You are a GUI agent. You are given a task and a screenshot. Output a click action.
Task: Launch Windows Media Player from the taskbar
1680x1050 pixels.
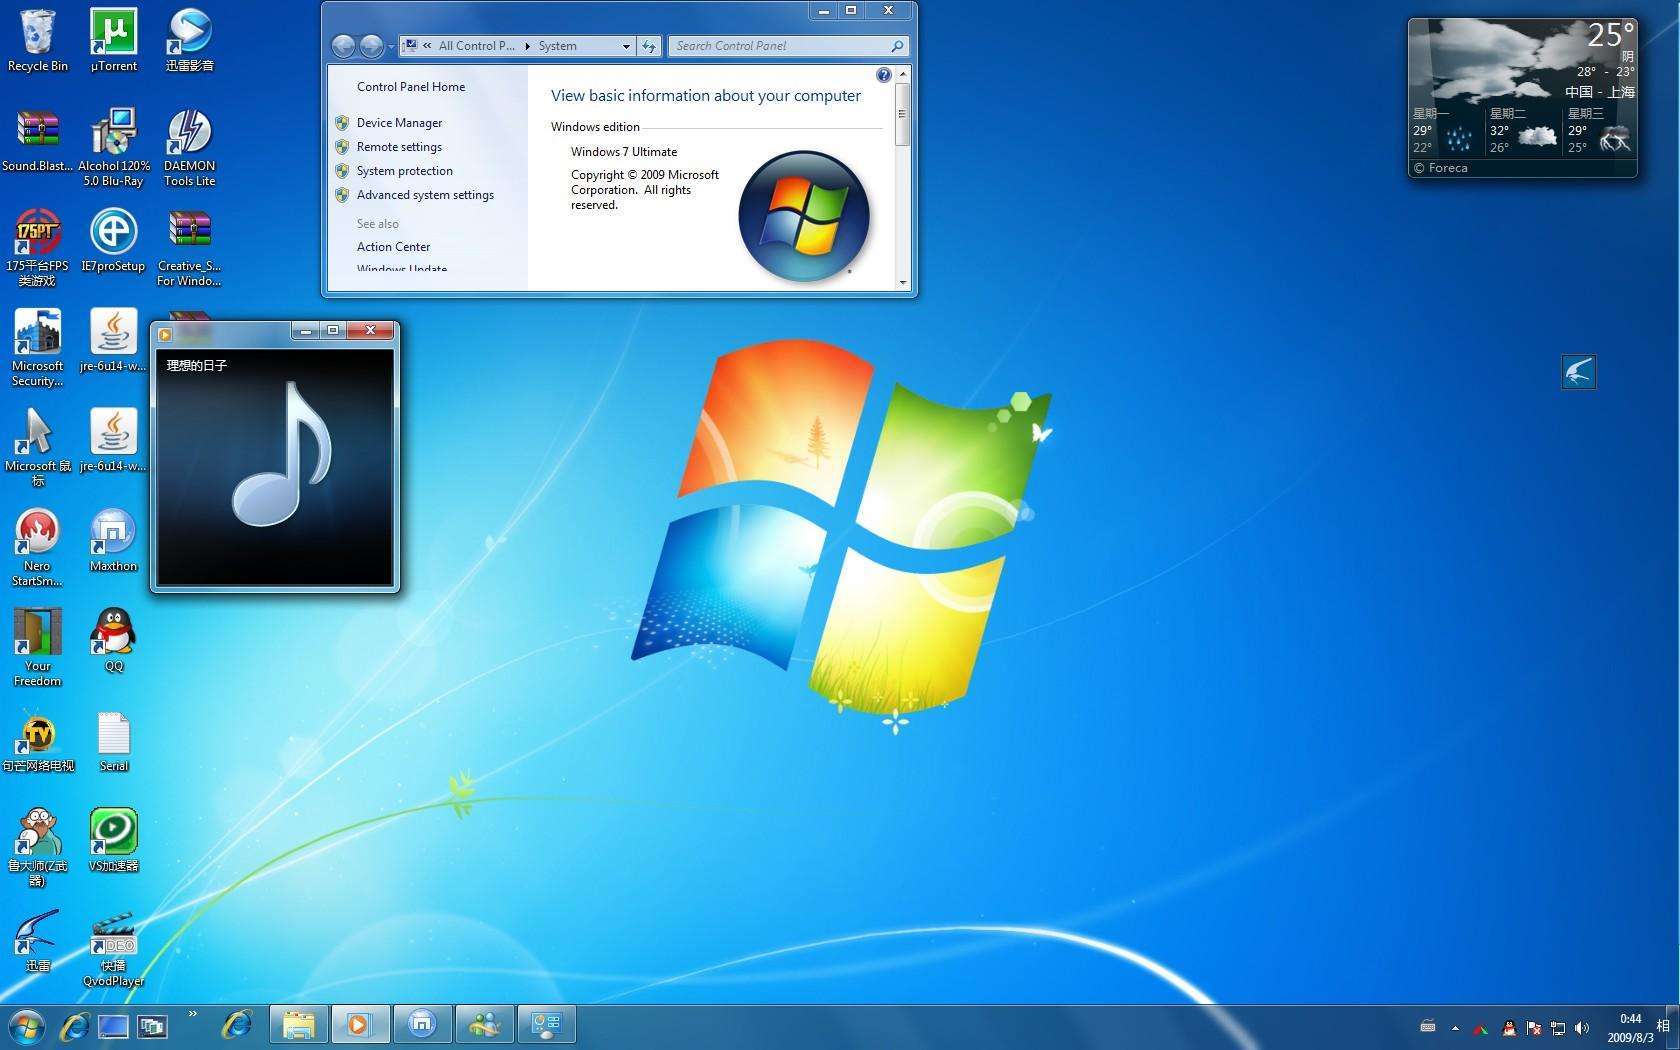[x=360, y=1024]
